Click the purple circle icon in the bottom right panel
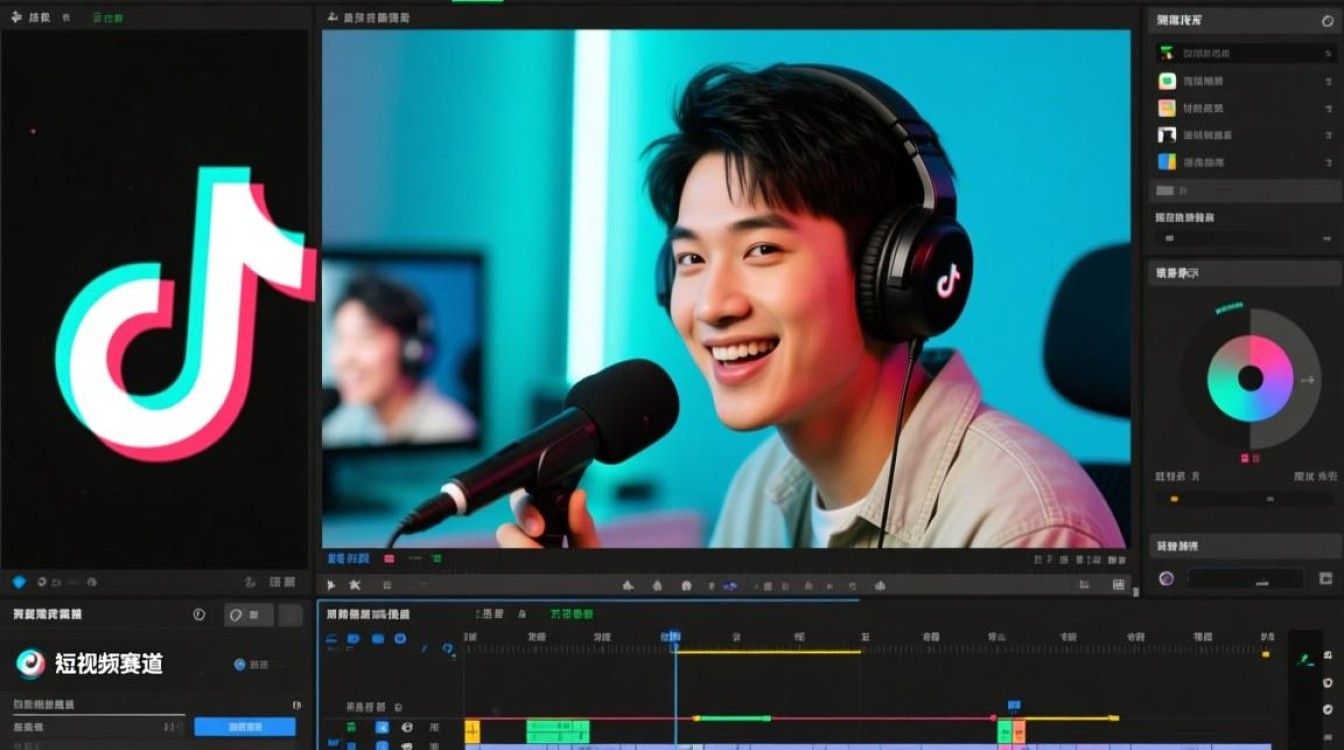The width and height of the screenshot is (1344, 750). (x=1166, y=578)
